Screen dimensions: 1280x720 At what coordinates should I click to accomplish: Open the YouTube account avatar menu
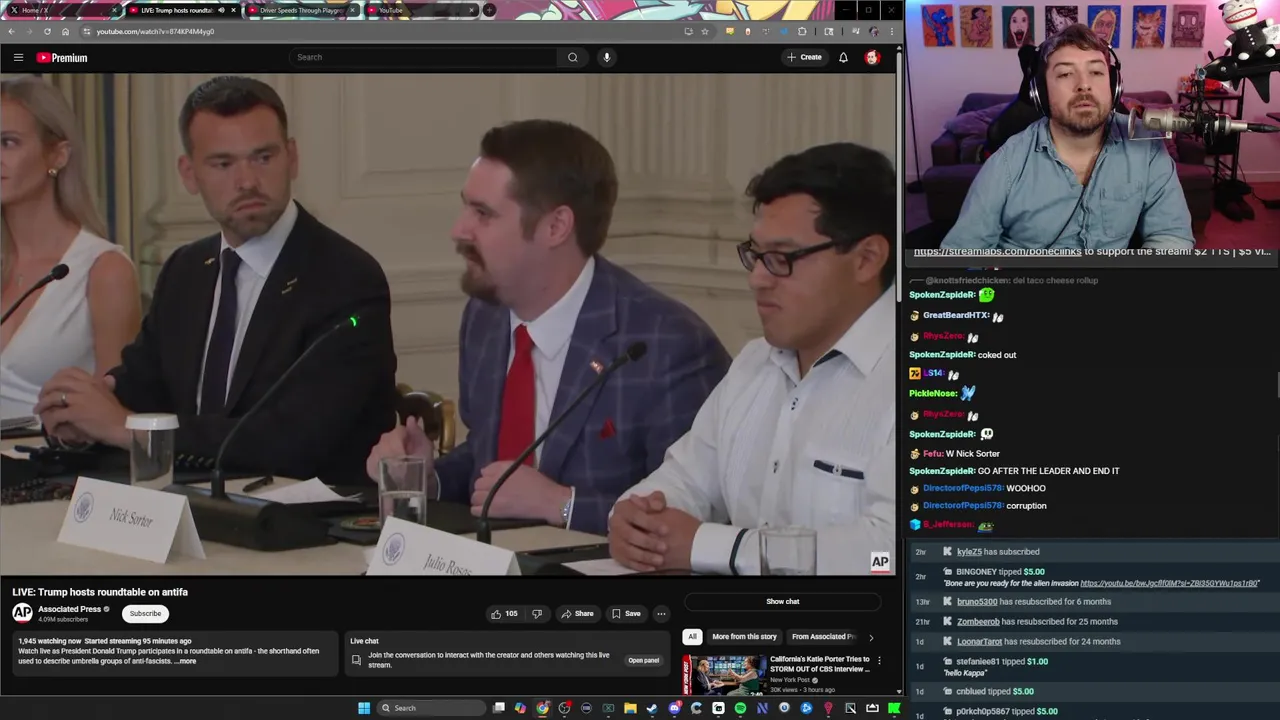[x=872, y=57]
